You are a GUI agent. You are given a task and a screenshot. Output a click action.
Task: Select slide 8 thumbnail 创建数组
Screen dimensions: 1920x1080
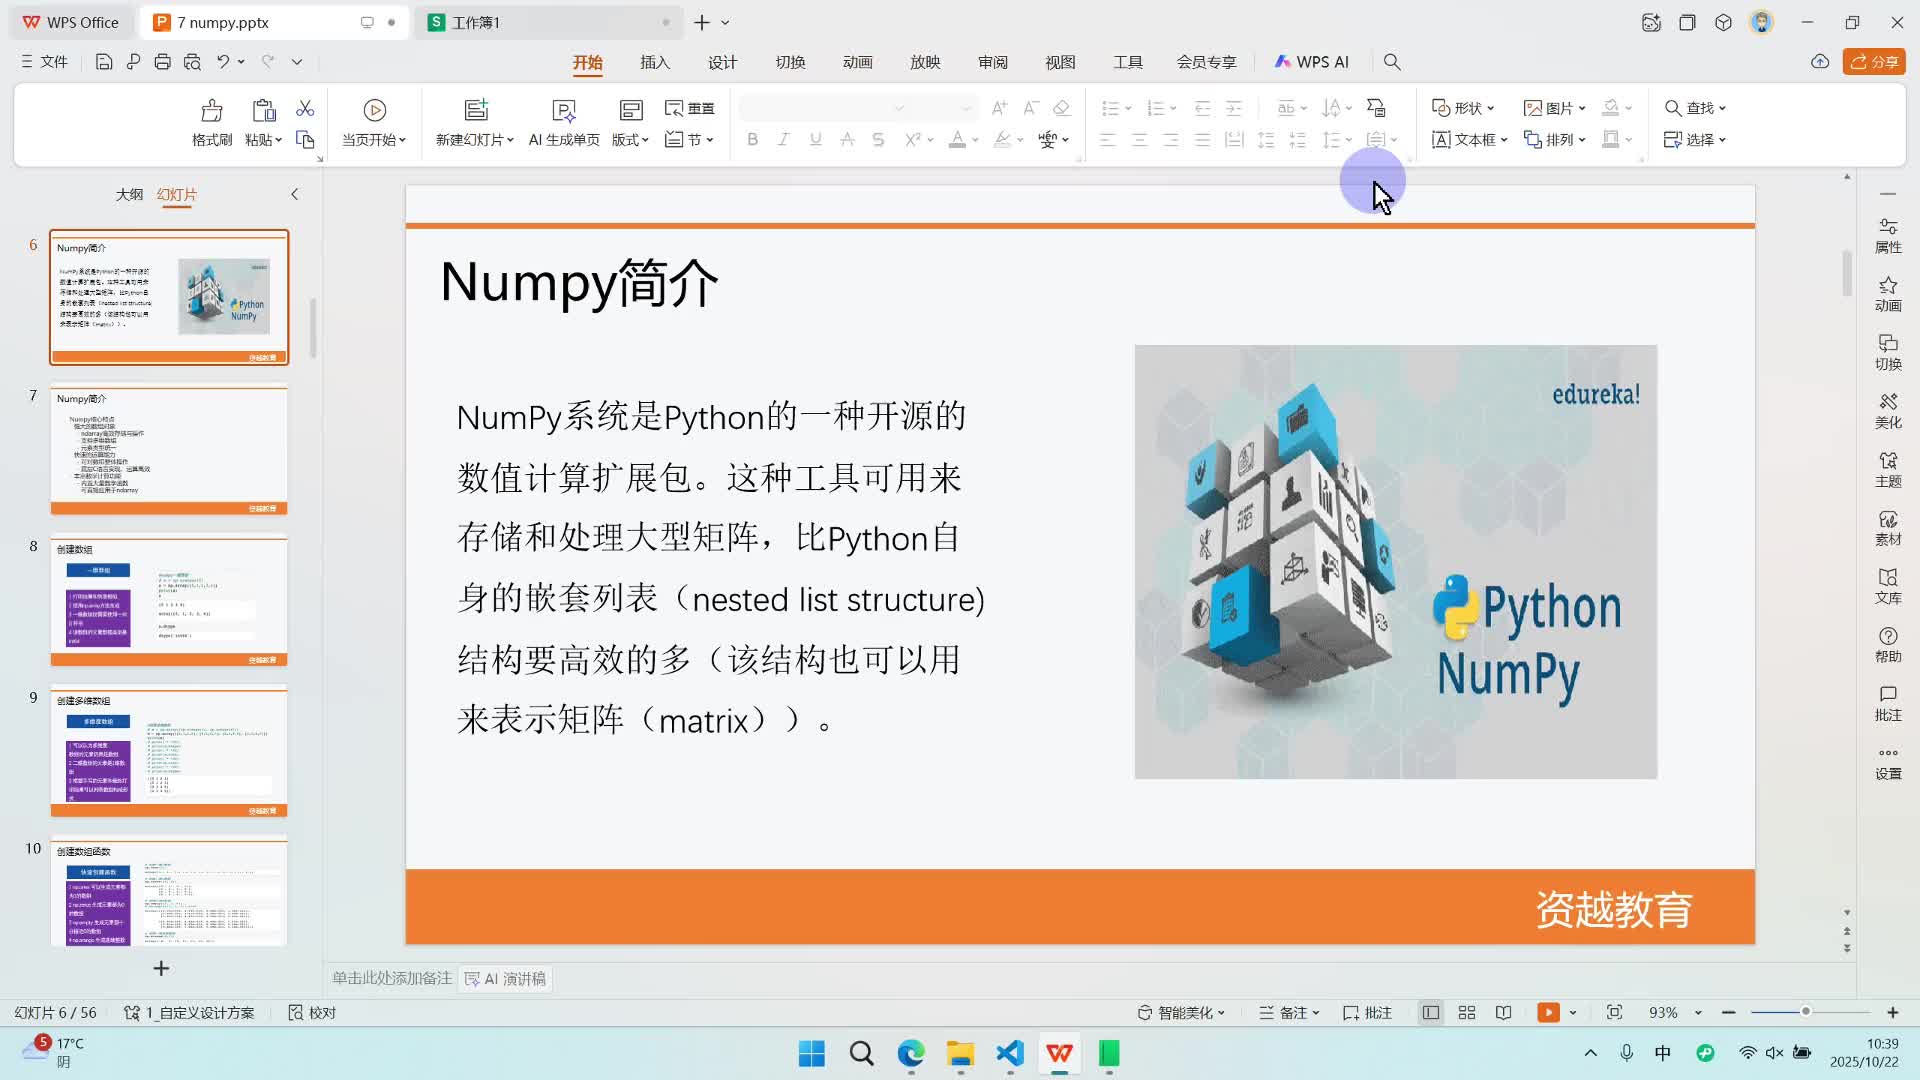click(169, 601)
